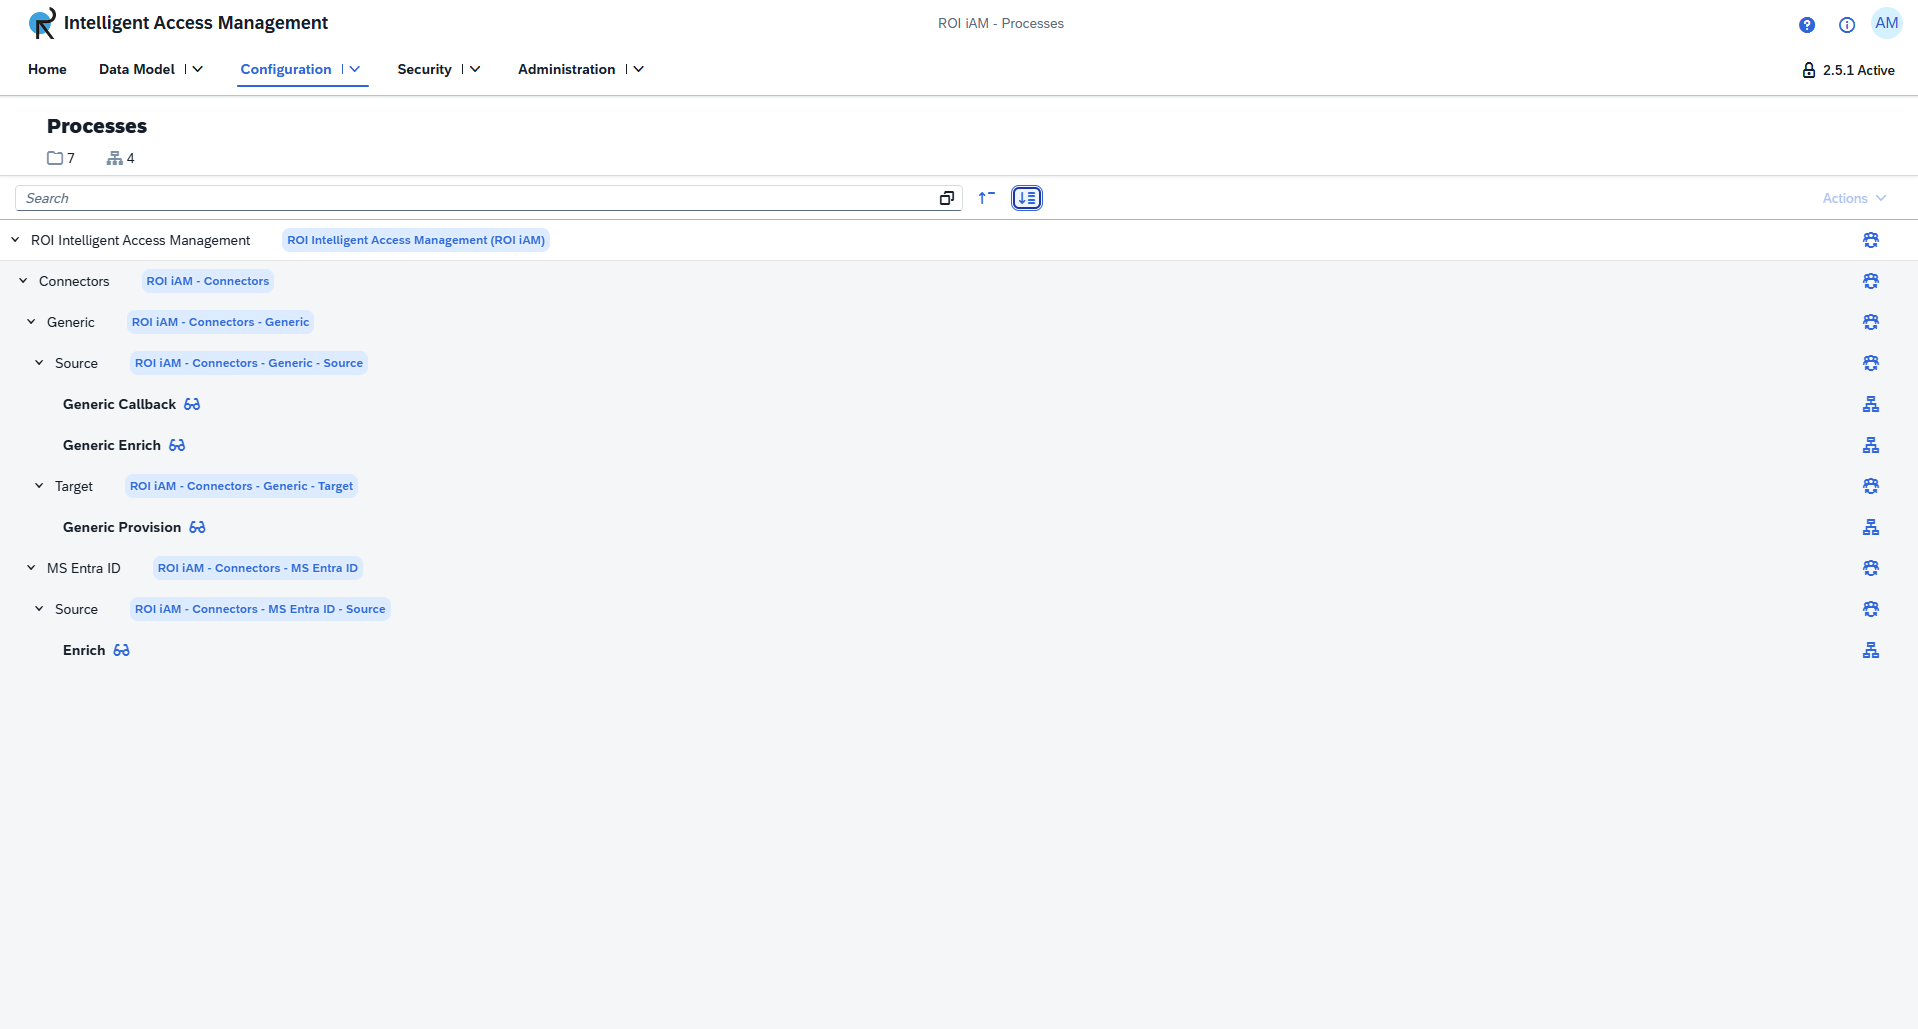Collapse the MS Entra ID tree node

(x=31, y=568)
